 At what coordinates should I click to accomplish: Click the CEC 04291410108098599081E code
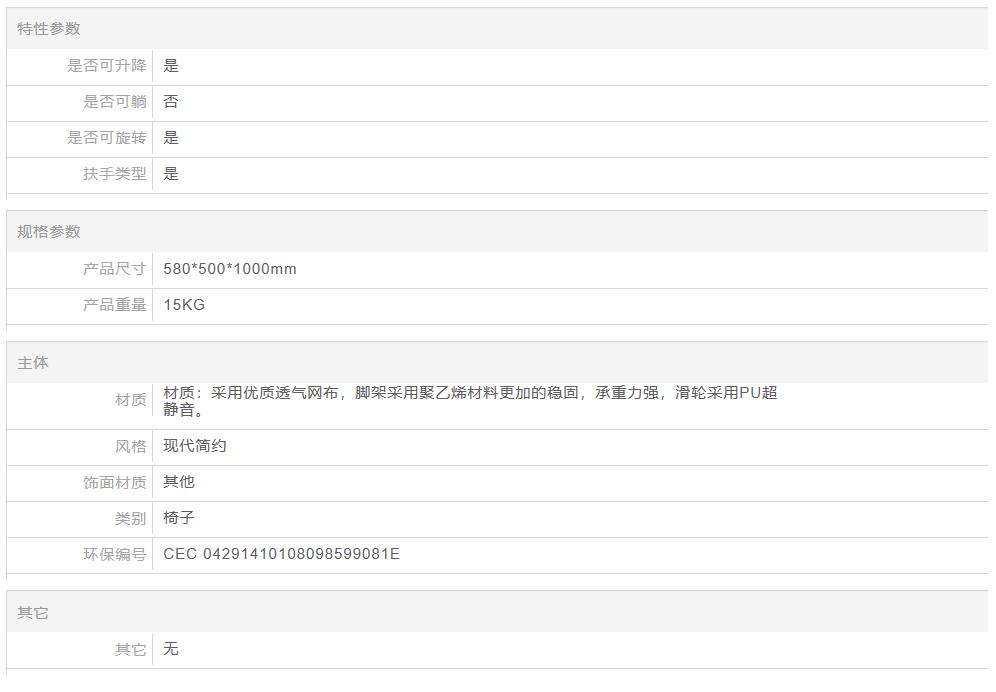coord(281,554)
